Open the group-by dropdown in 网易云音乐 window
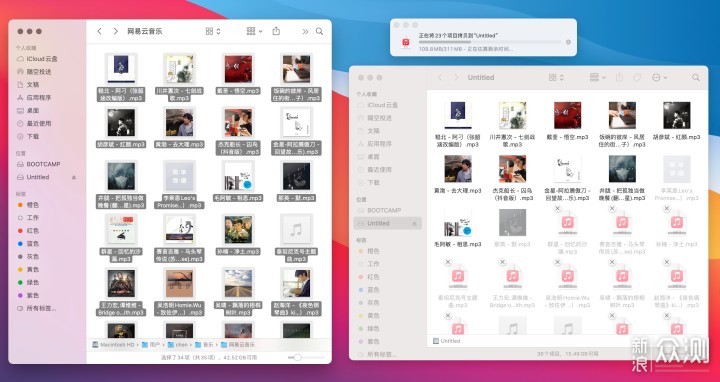The image size is (720, 382). point(254,31)
